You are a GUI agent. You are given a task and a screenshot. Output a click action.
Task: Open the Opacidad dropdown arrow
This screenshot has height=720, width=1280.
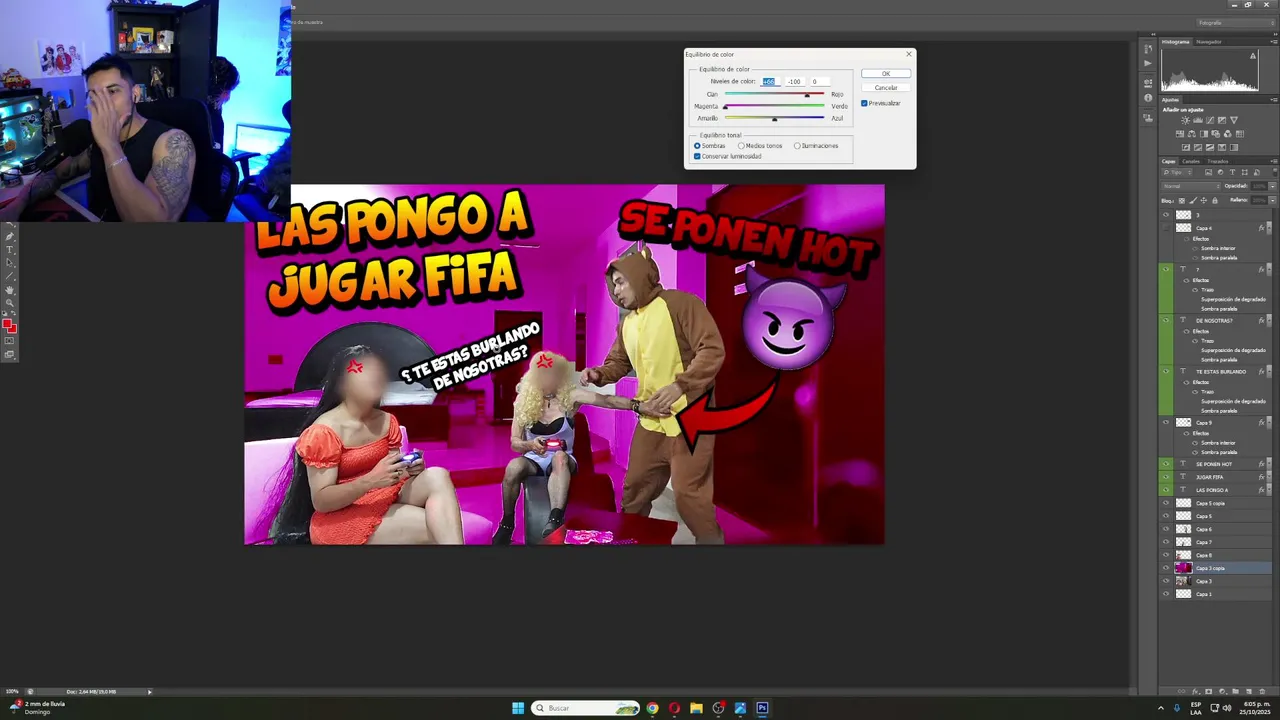(x=1273, y=186)
